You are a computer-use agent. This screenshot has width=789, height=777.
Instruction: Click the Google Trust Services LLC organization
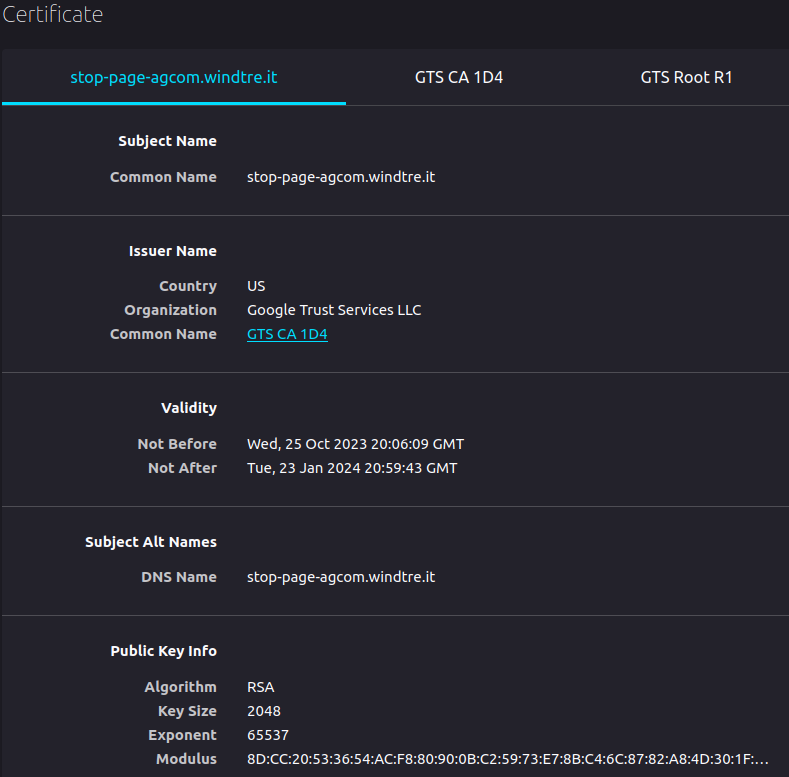334,310
